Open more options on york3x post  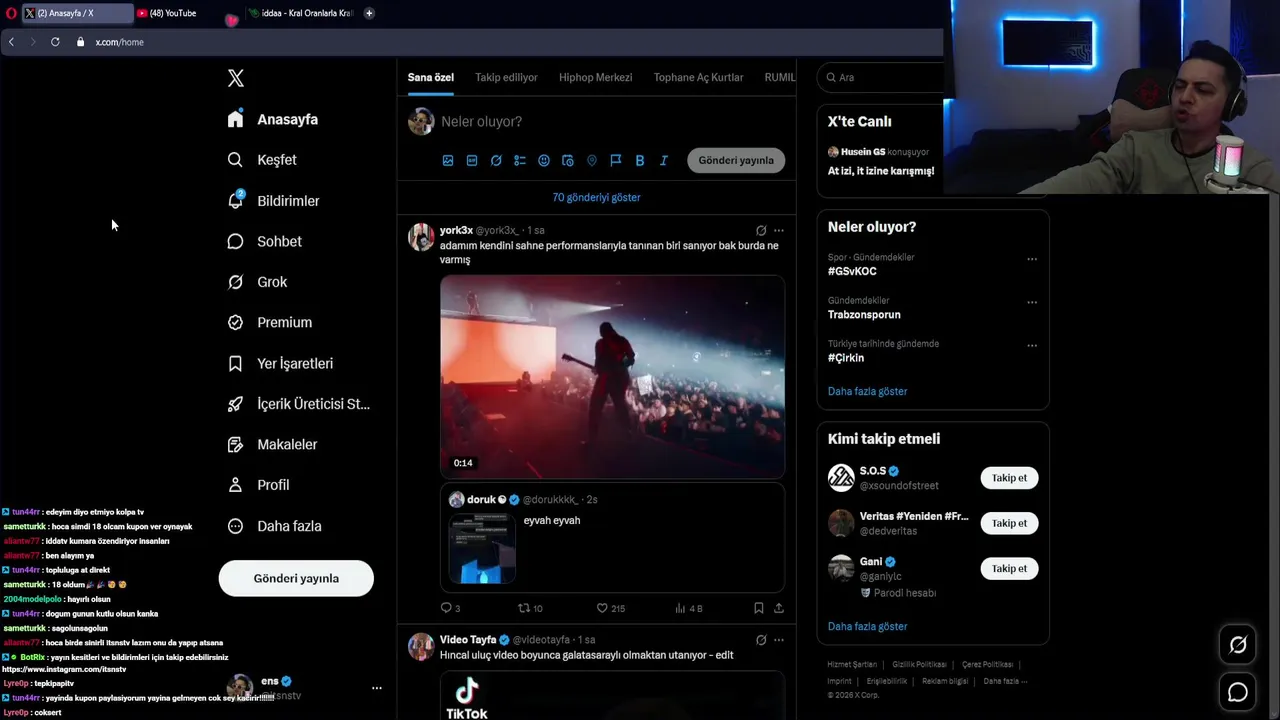point(779,230)
